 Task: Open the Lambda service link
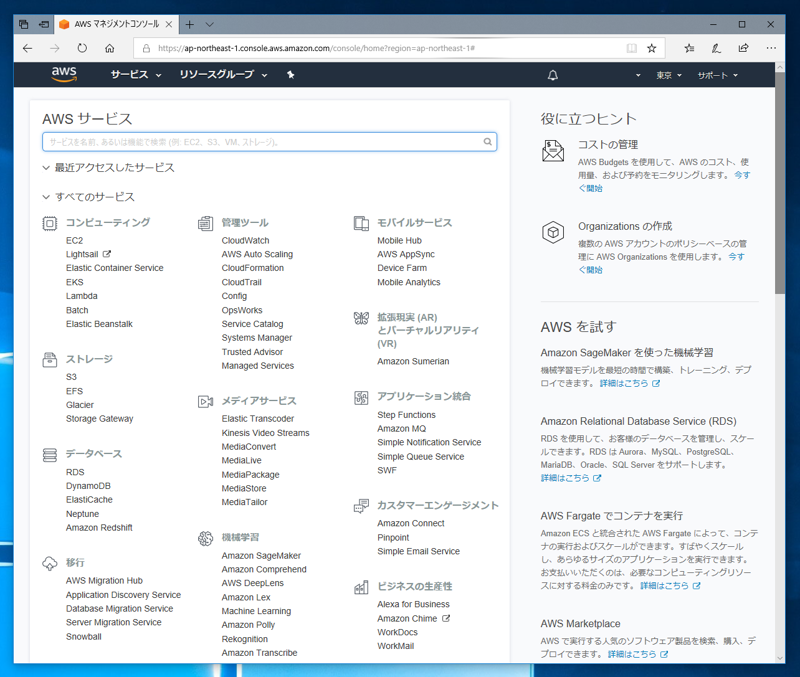82,296
